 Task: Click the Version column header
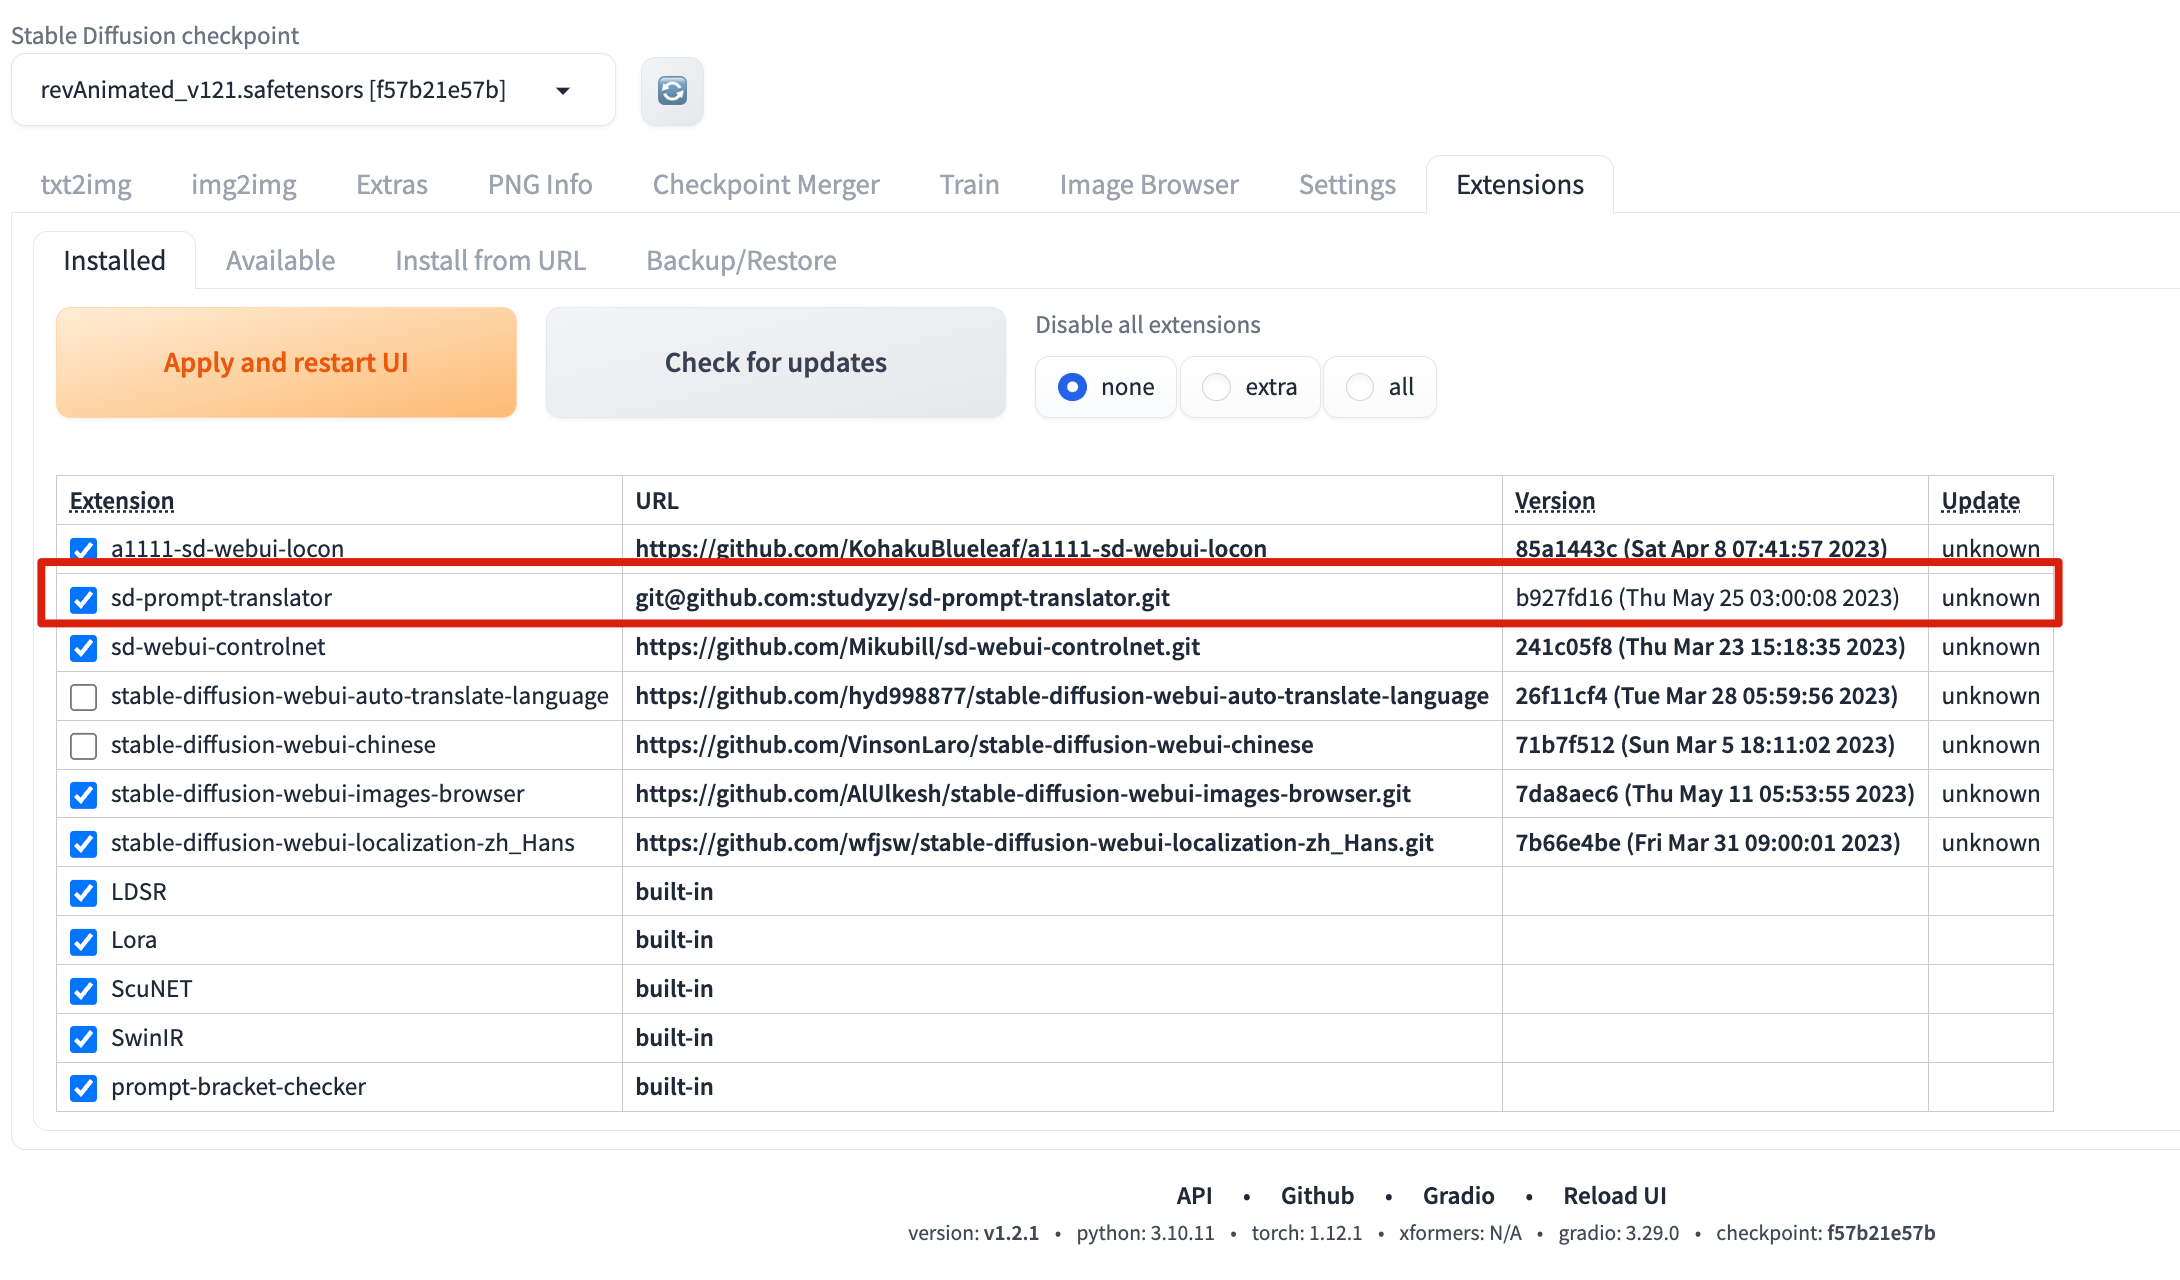pyautogui.click(x=1555, y=501)
